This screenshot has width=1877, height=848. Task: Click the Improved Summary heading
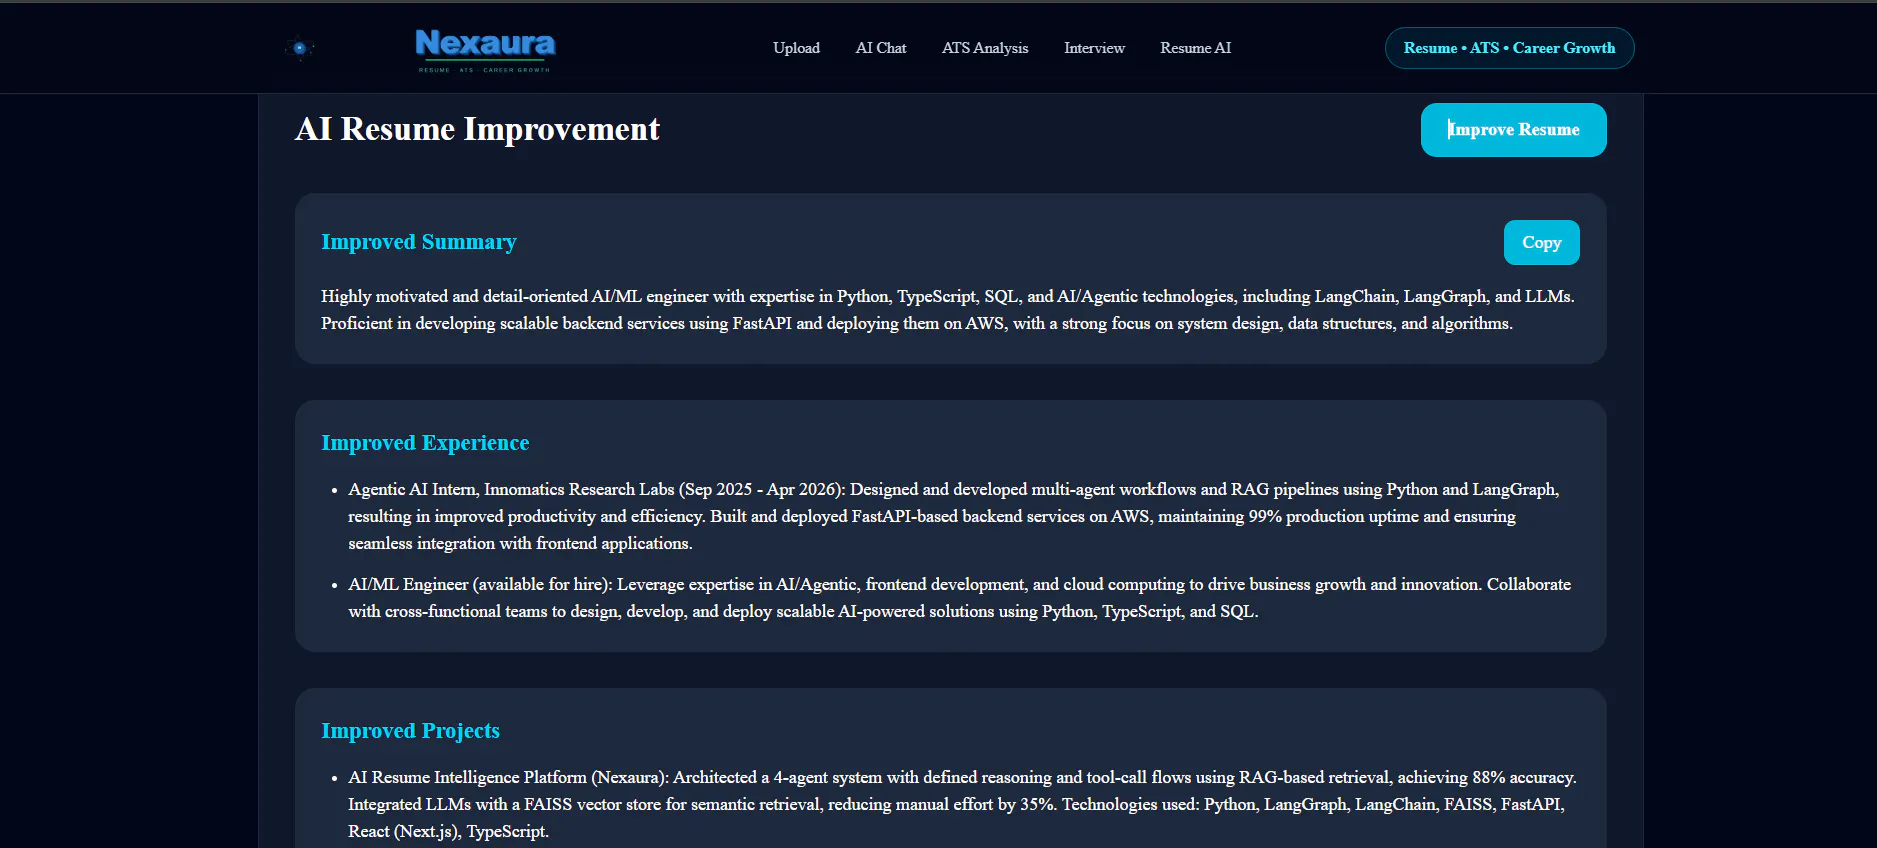tap(419, 242)
